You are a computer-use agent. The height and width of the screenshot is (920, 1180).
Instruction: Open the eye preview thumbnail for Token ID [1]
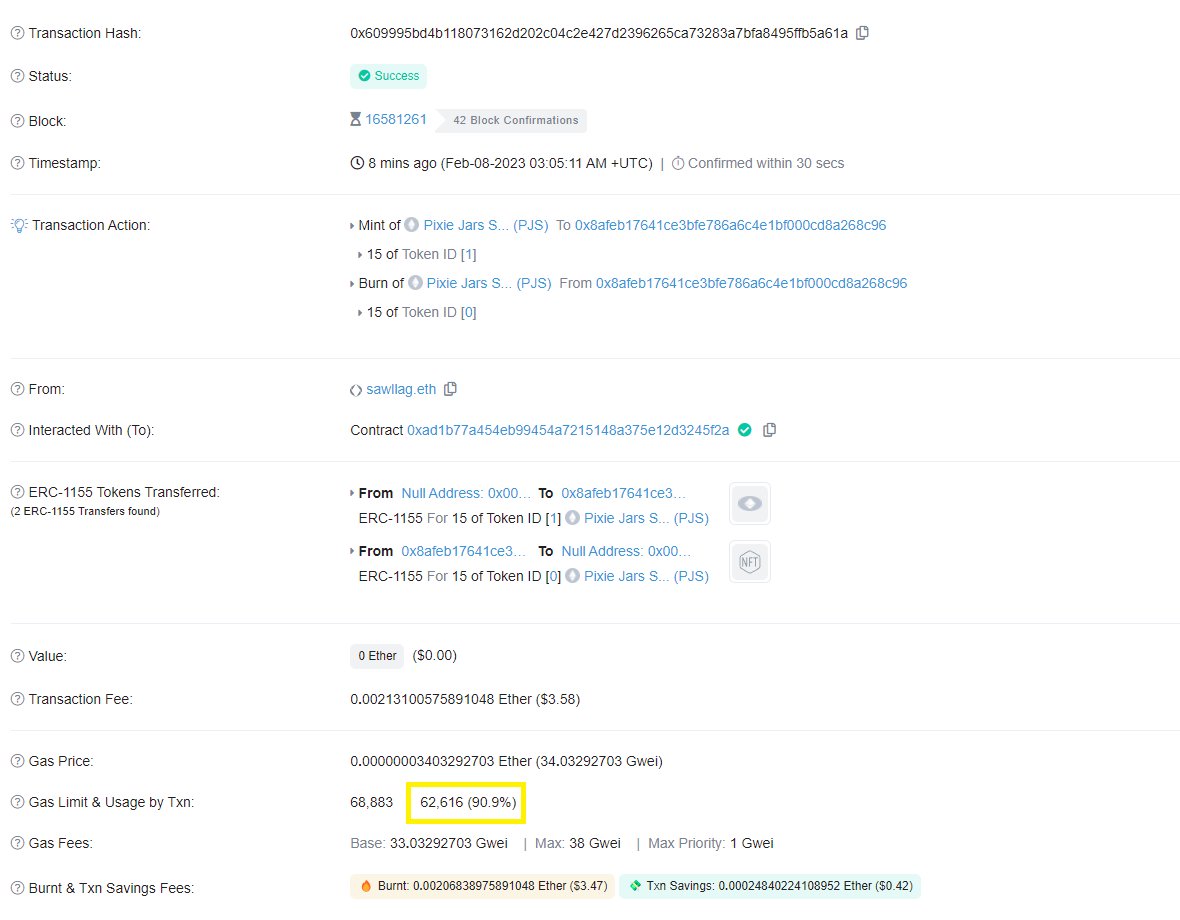[x=750, y=504]
